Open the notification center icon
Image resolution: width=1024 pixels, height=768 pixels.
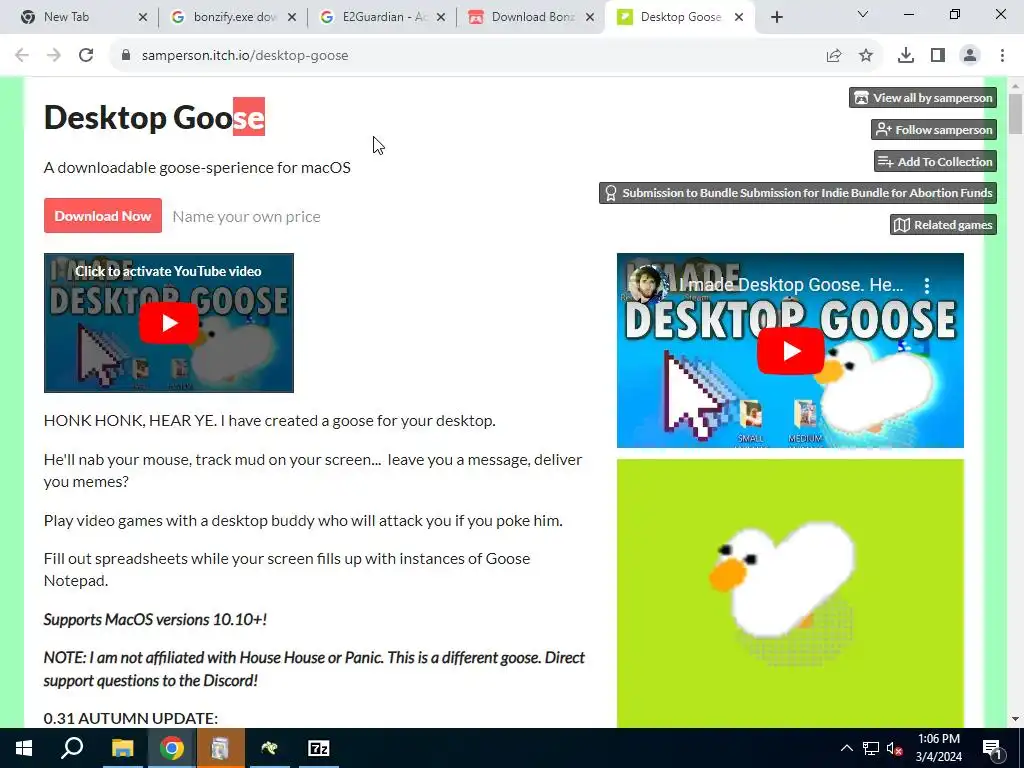(x=991, y=749)
